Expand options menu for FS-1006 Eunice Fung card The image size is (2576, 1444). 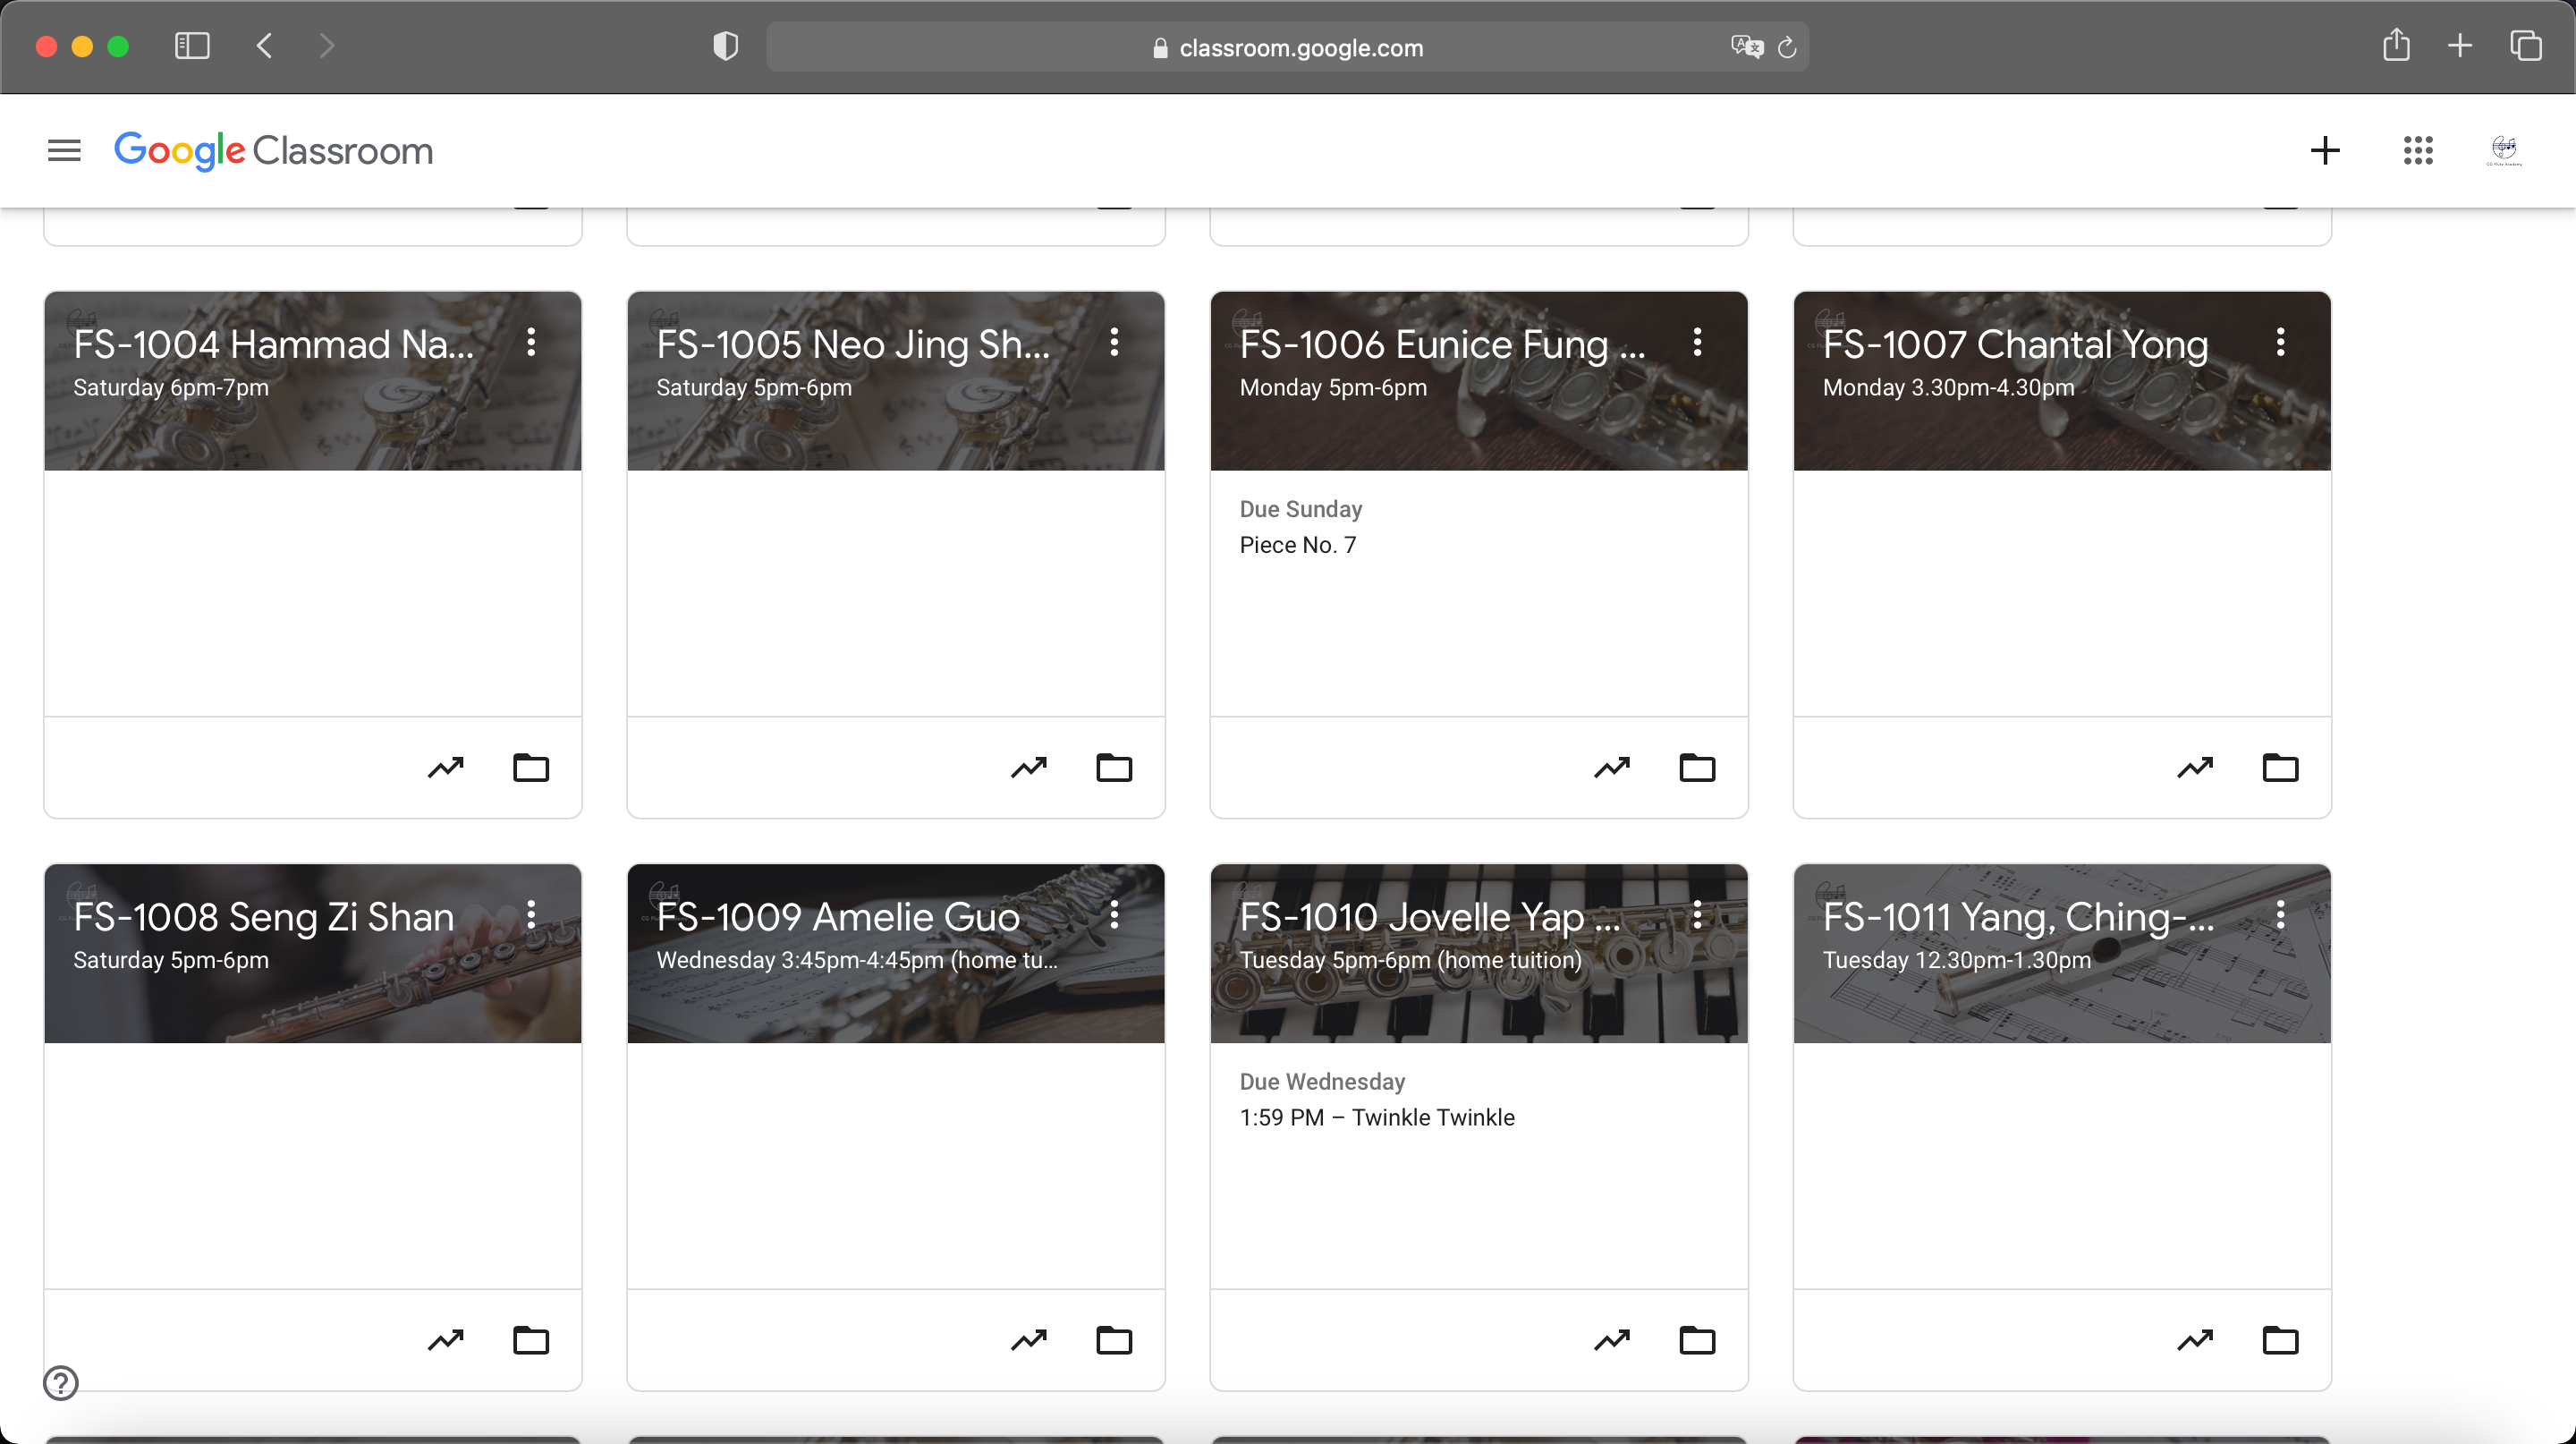pyautogui.click(x=1697, y=343)
